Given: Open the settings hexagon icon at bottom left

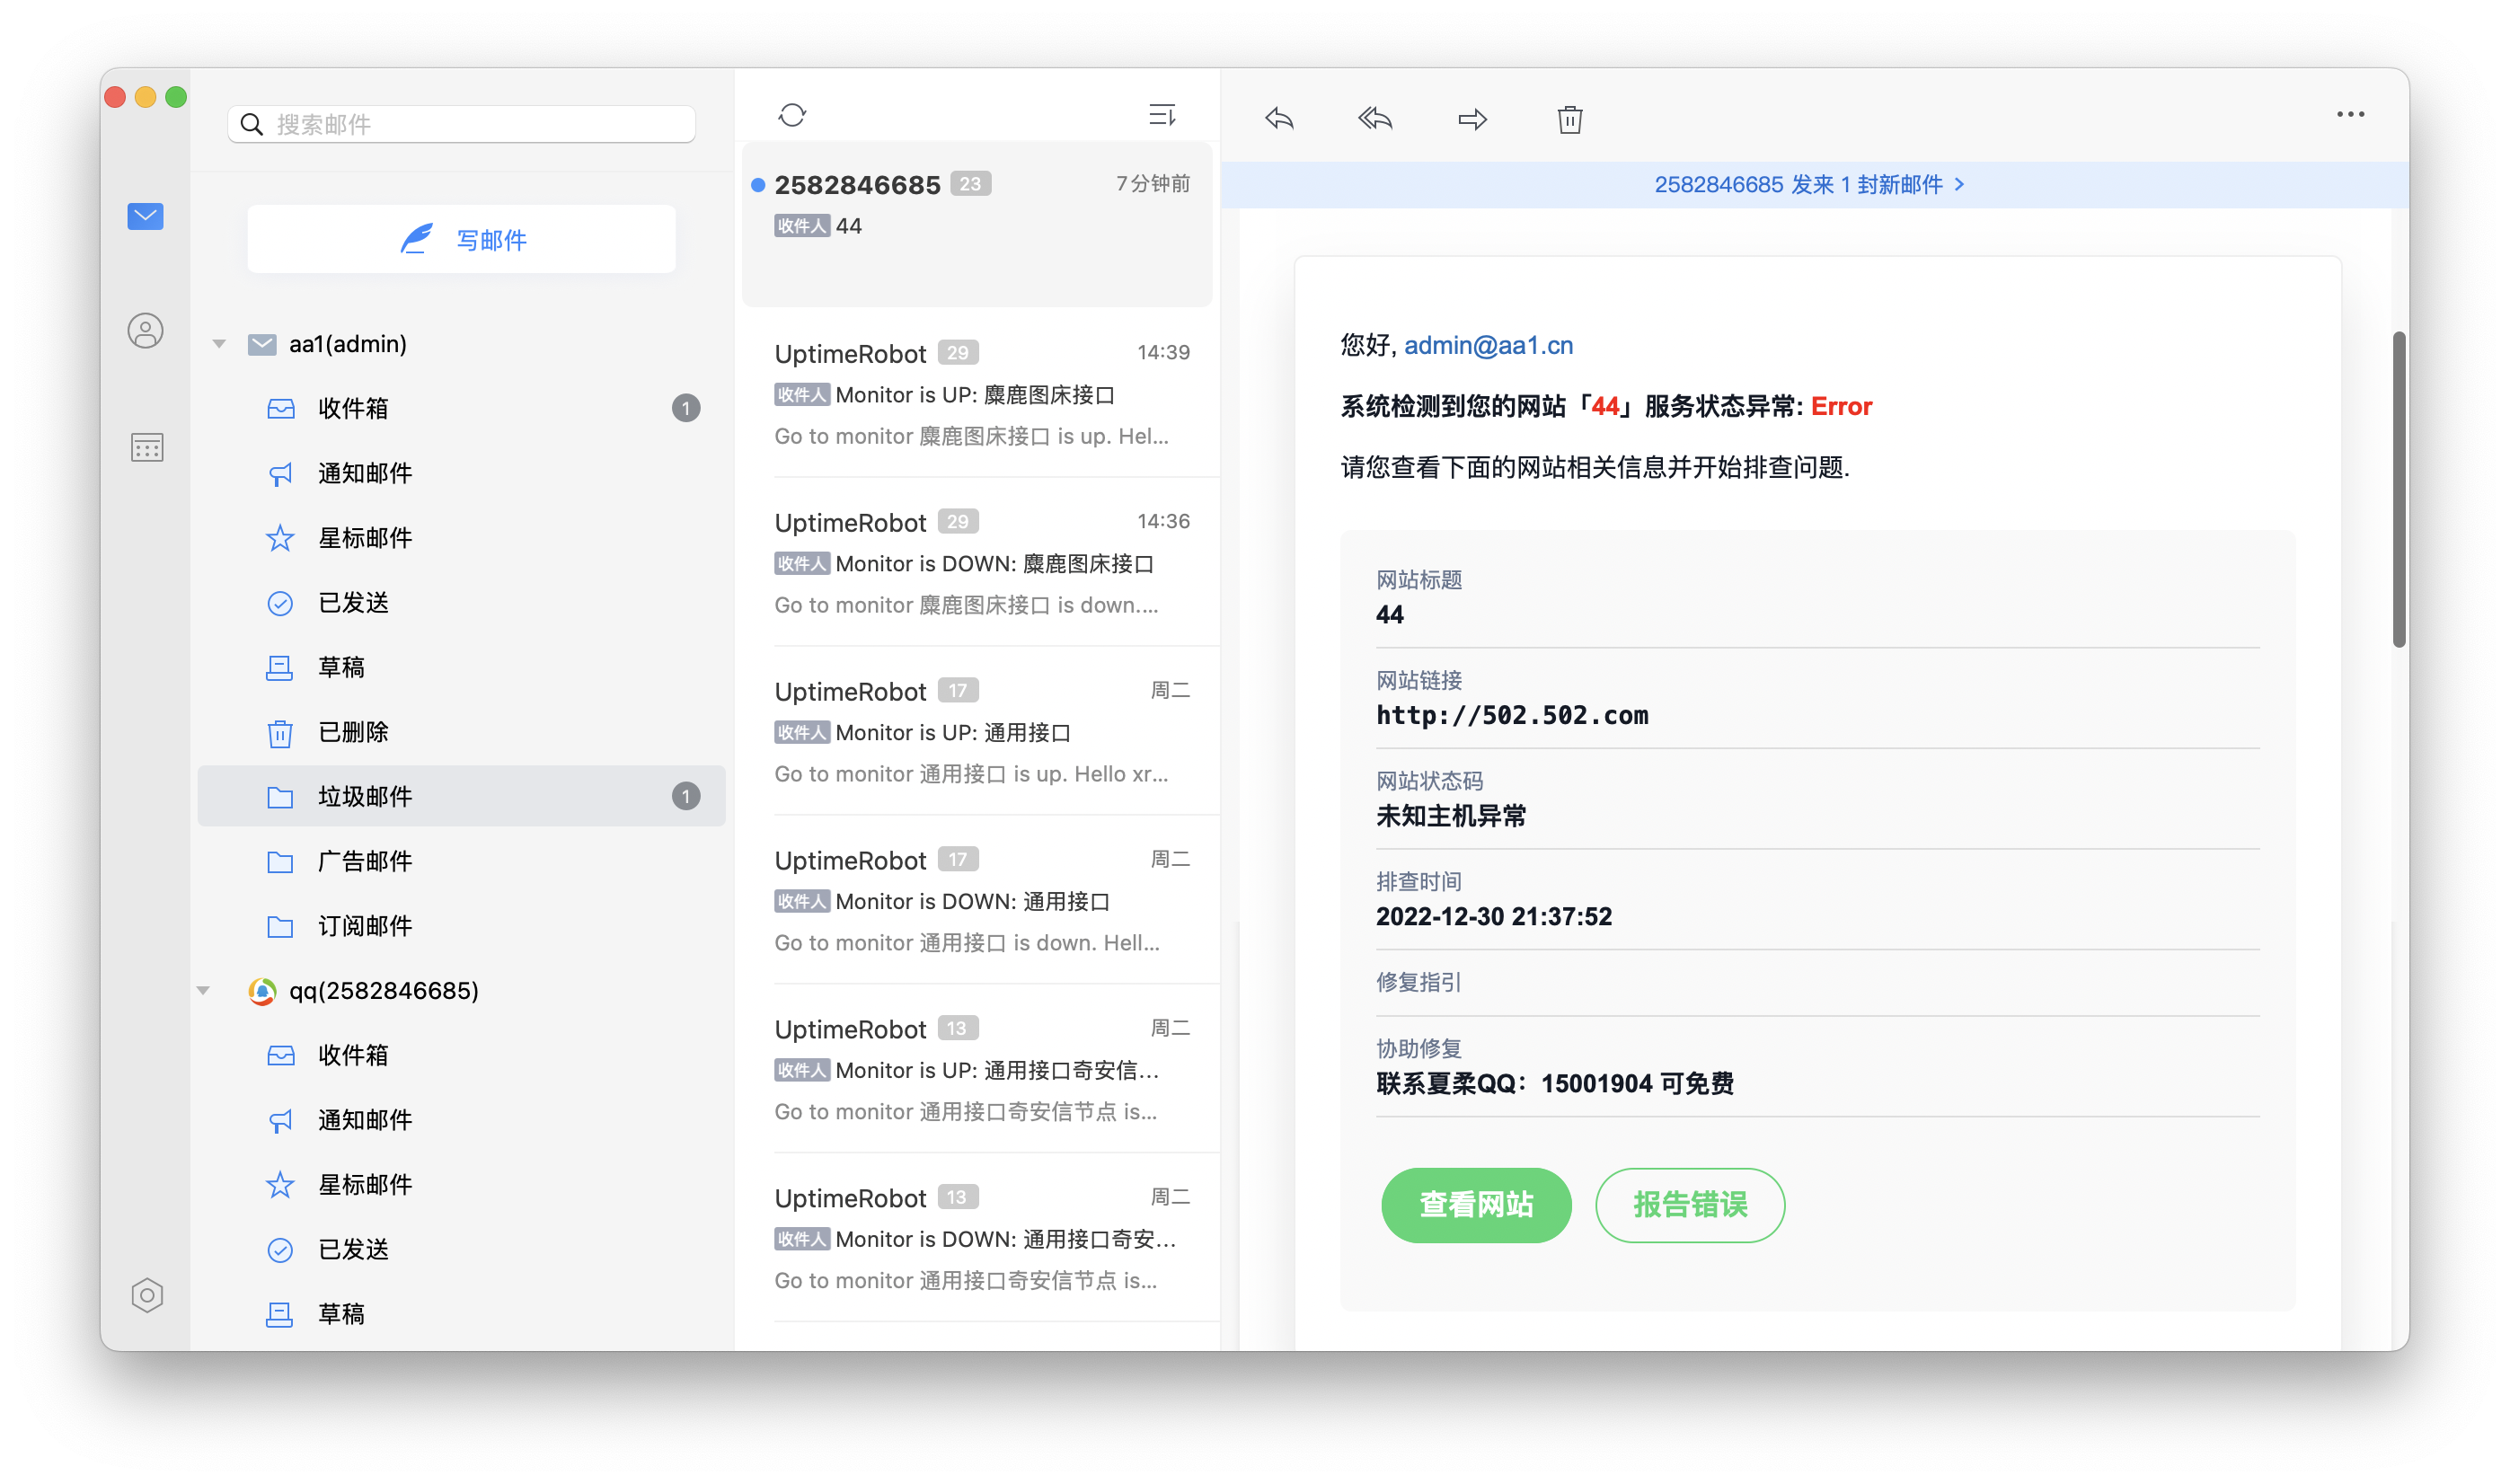Looking at the screenshot, I should pyautogui.click(x=147, y=1295).
